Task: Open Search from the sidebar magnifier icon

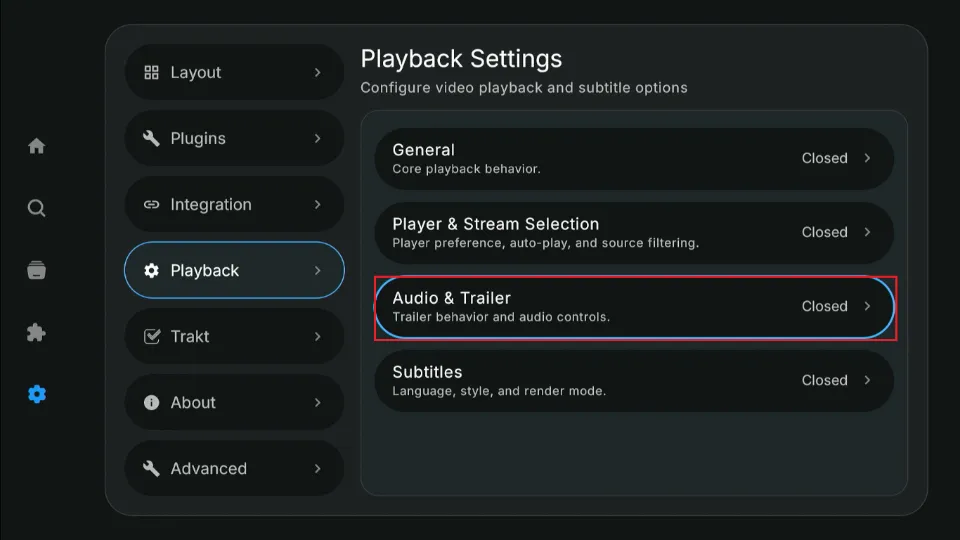Action: (37, 208)
